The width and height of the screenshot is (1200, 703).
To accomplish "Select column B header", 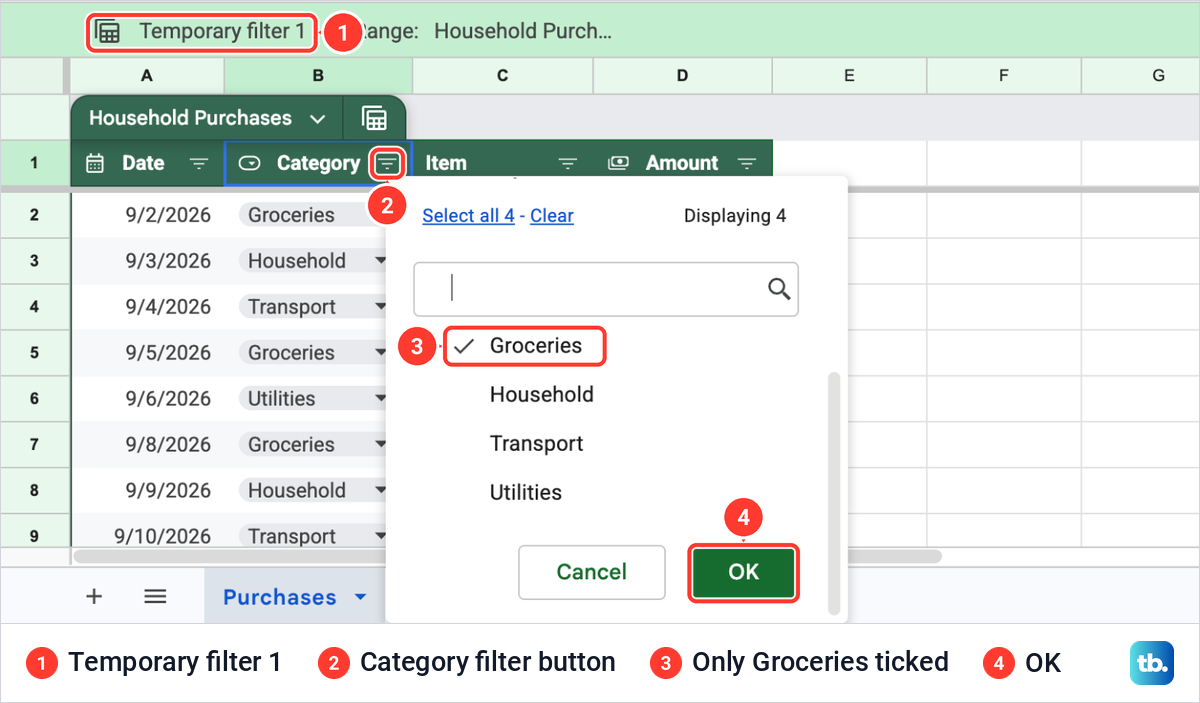I will [x=318, y=76].
